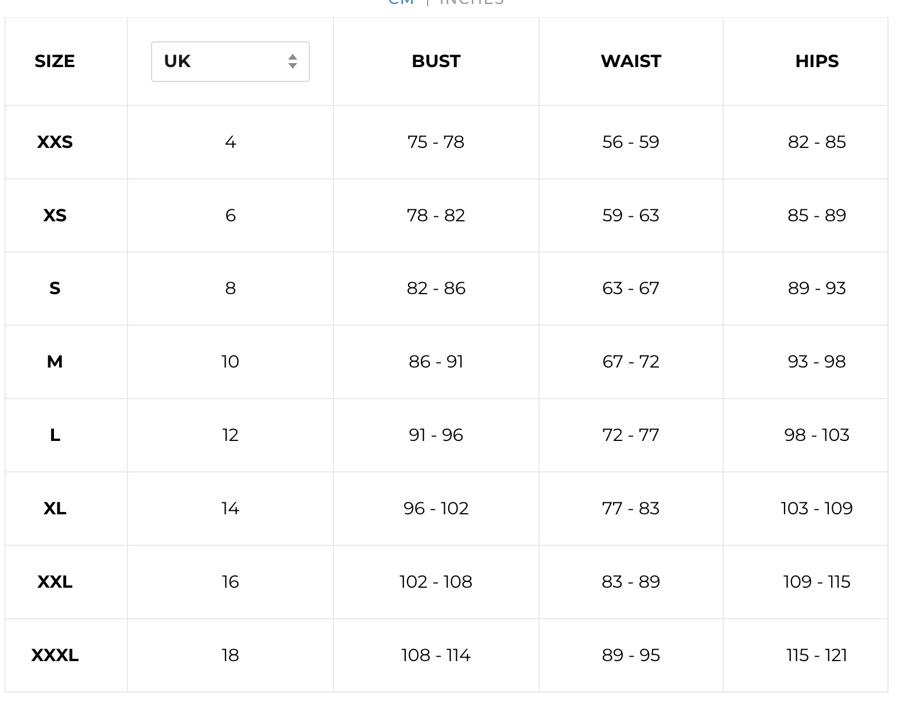This screenshot has width=900, height=711.
Task: Click UK size 16 cell
Action: (230, 582)
